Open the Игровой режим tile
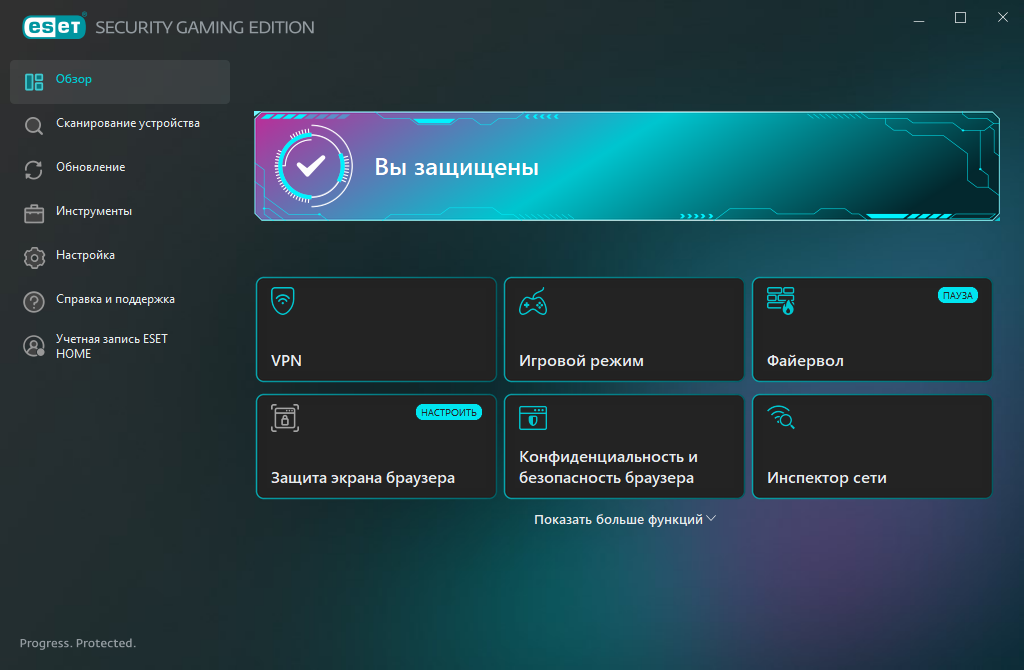The width and height of the screenshot is (1024, 670). pyautogui.click(x=624, y=329)
